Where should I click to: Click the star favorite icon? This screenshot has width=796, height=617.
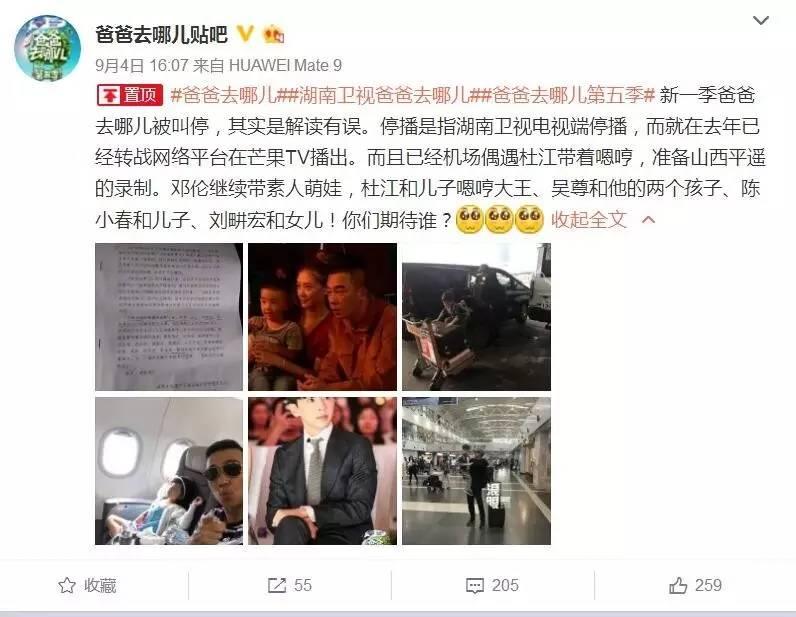(67, 586)
